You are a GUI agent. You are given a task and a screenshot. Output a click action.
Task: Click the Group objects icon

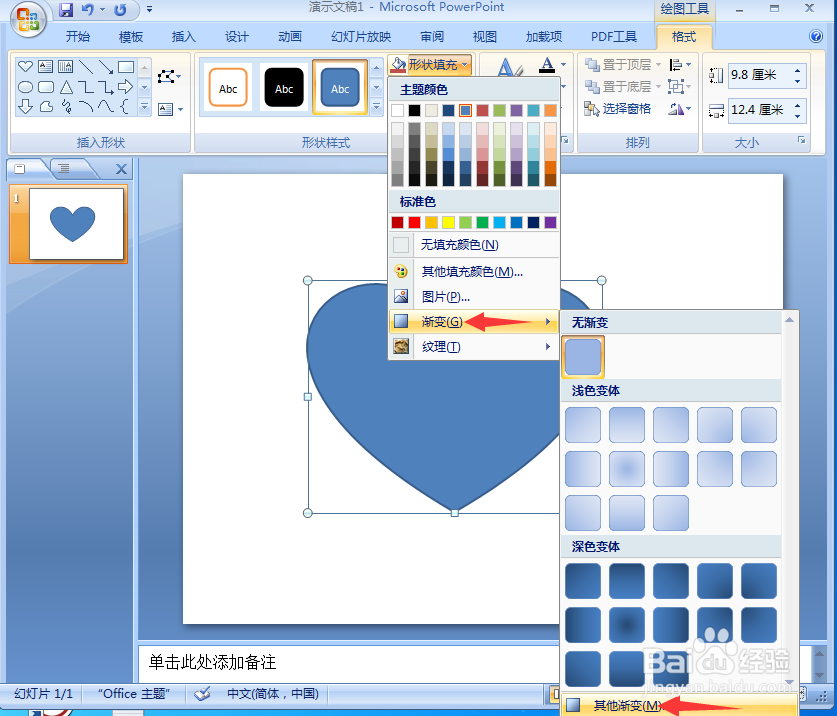676,86
